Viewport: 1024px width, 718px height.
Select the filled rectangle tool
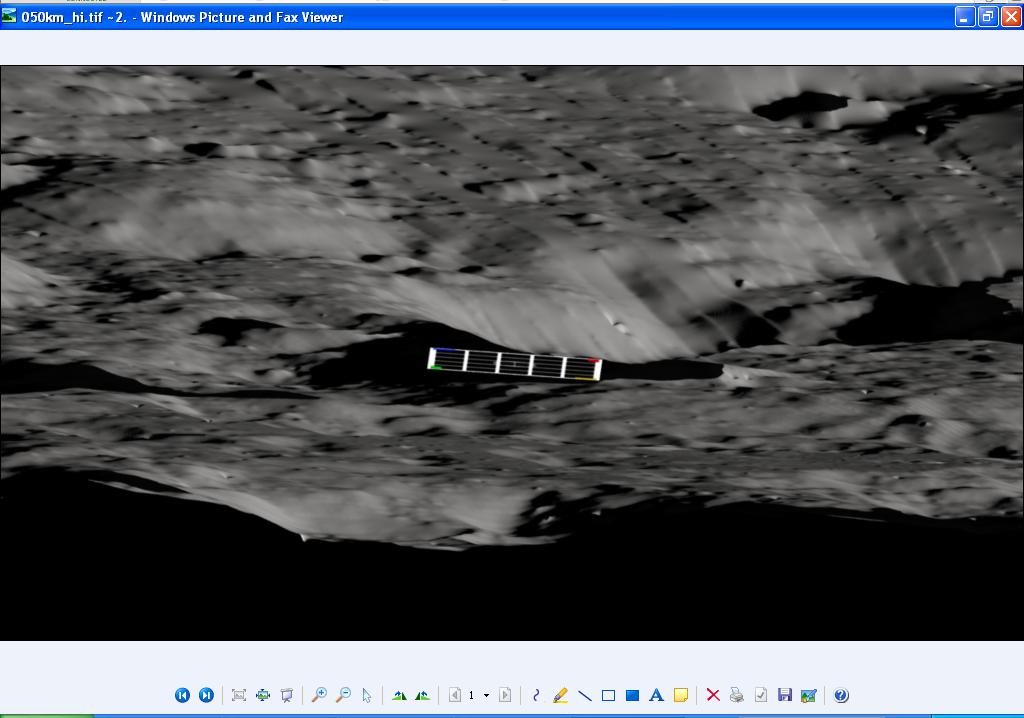(632, 695)
